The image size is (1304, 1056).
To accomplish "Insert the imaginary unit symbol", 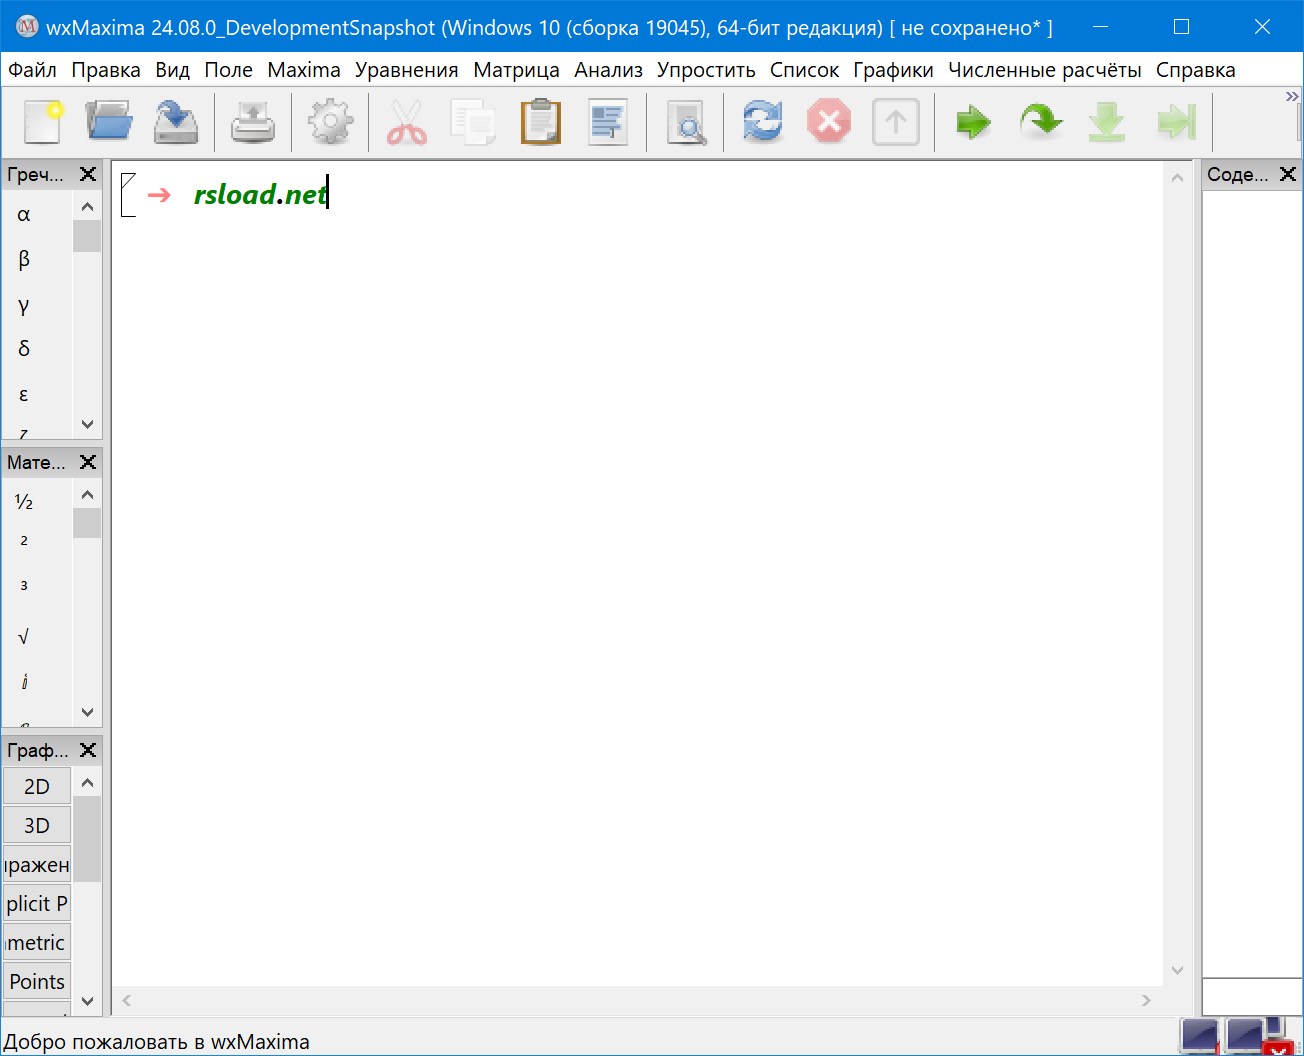I will (24, 682).
